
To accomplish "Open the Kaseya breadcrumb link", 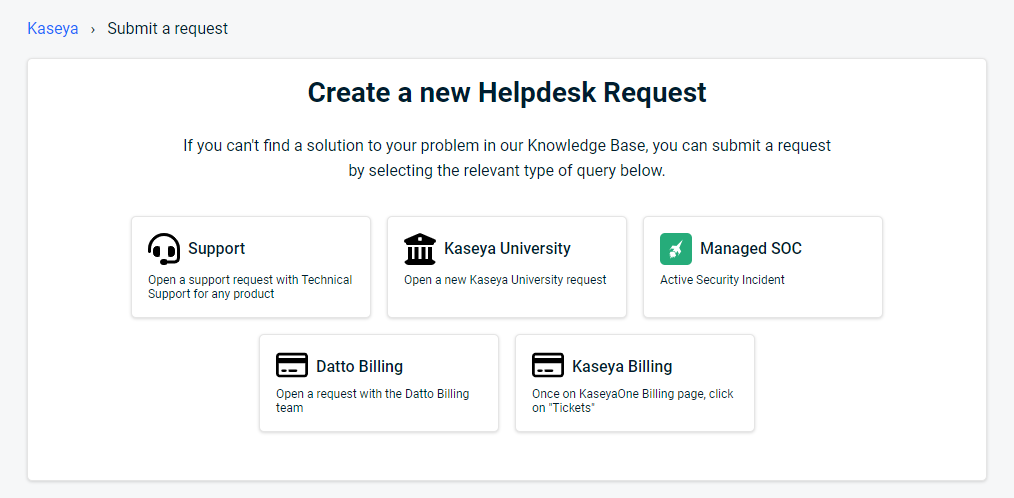I will pyautogui.click(x=53, y=28).
